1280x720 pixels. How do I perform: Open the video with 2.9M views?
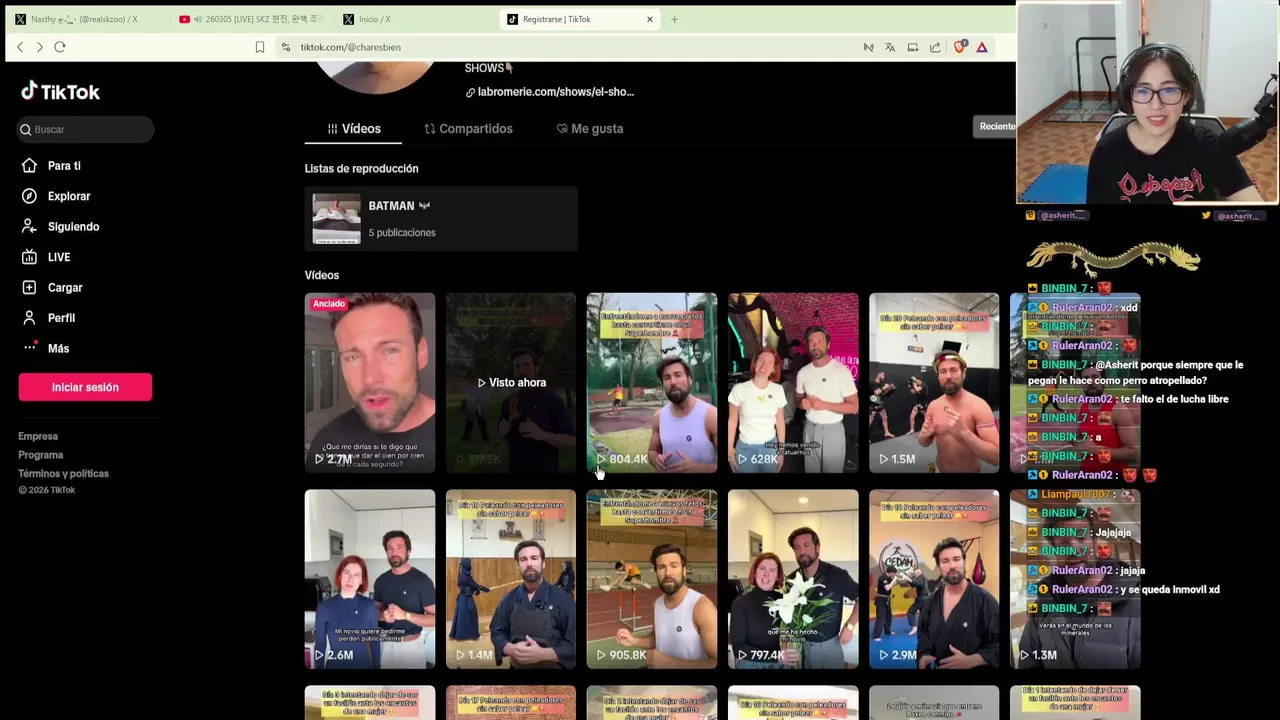(x=934, y=578)
